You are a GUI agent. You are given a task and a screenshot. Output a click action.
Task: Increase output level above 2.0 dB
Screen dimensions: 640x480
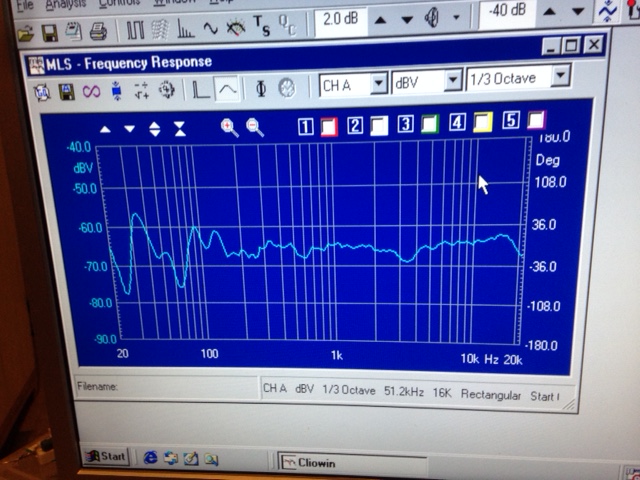[380, 20]
